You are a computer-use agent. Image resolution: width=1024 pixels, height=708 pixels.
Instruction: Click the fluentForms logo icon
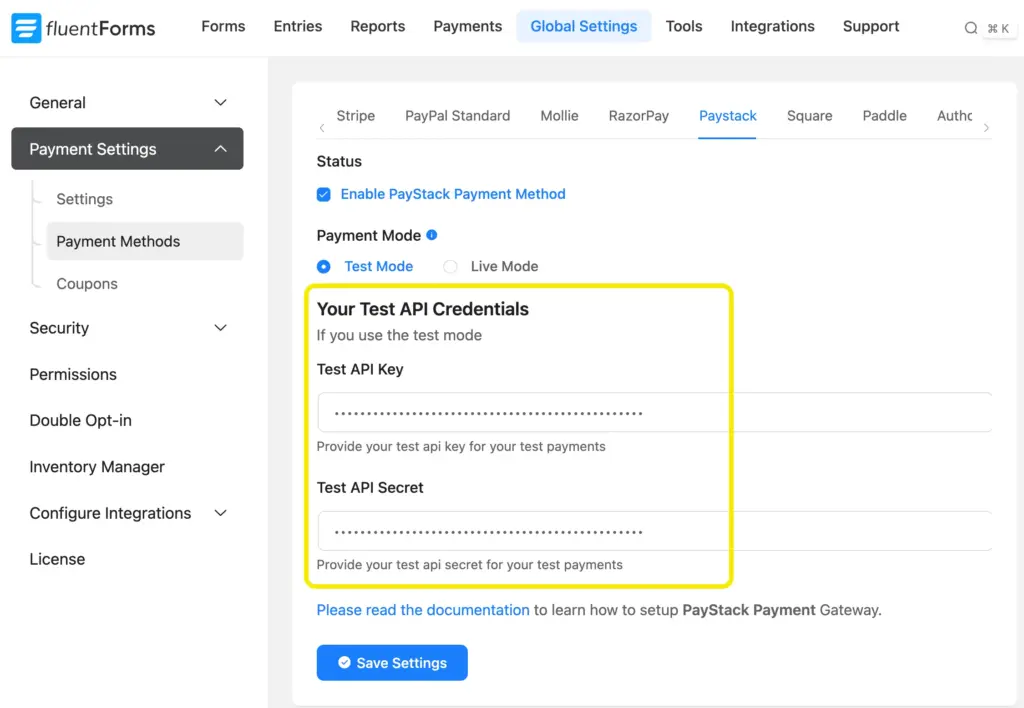click(25, 27)
